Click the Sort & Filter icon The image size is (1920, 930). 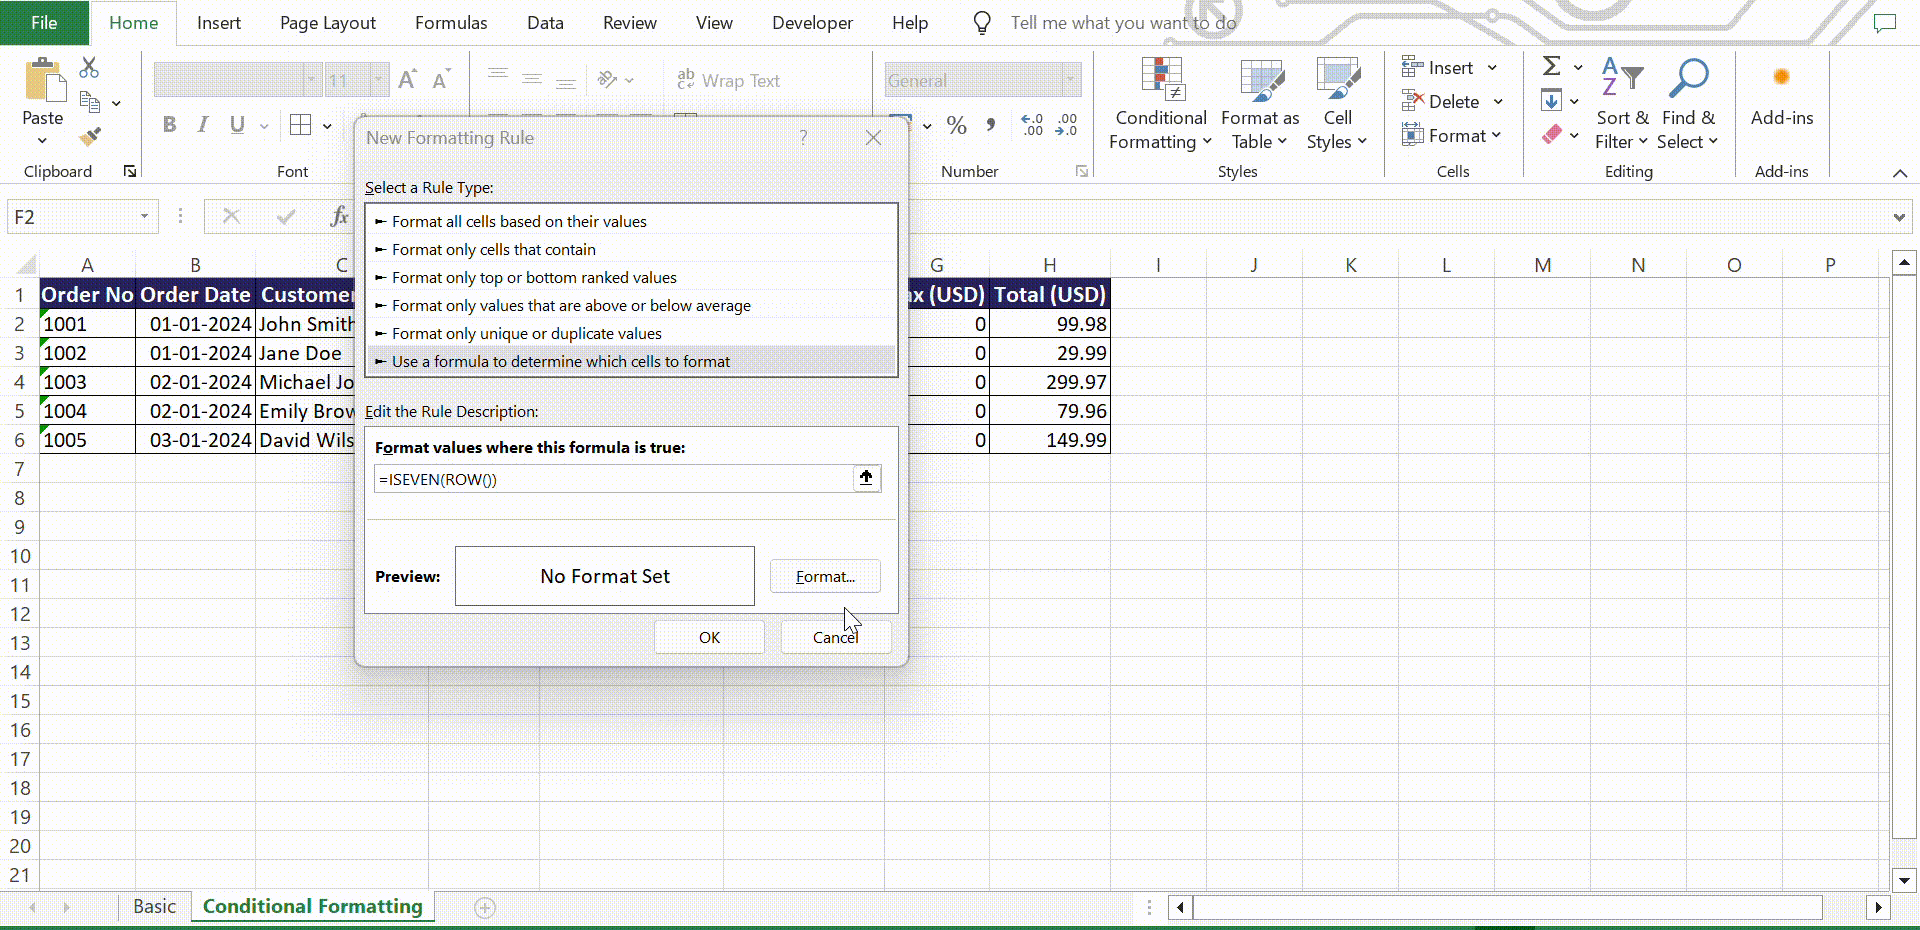(1621, 80)
